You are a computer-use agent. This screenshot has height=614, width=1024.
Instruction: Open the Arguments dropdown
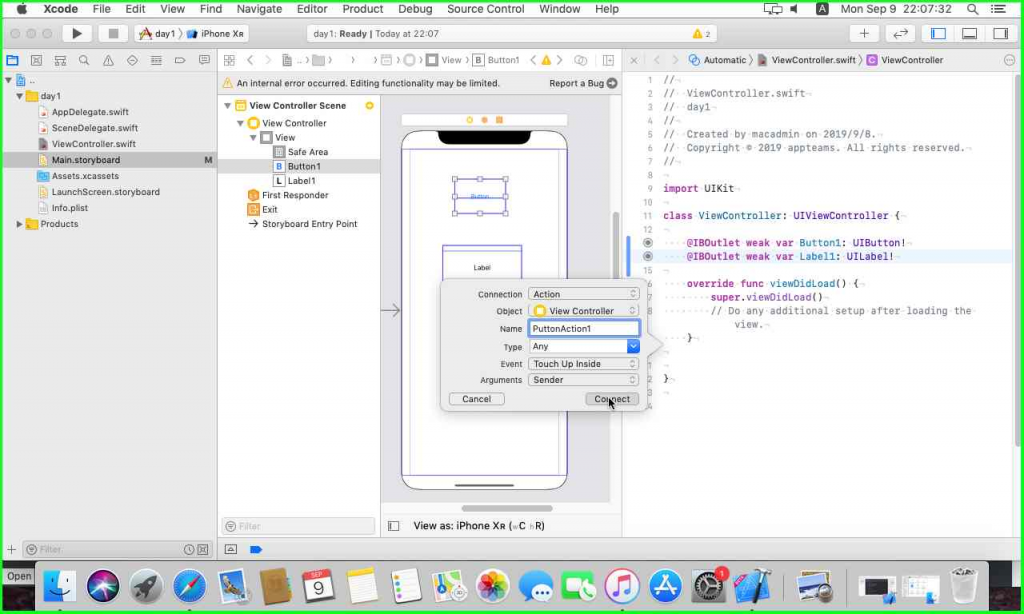point(583,380)
